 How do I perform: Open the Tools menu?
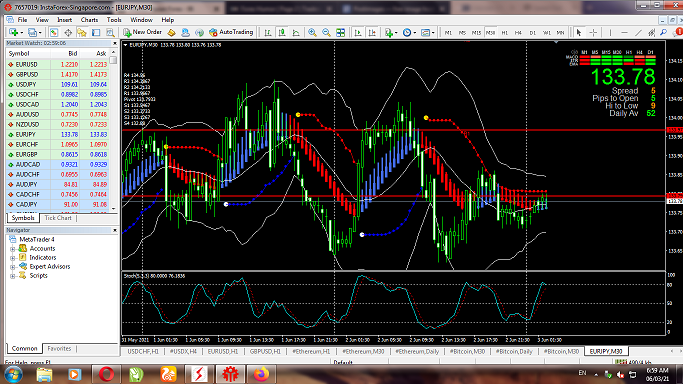click(114, 20)
